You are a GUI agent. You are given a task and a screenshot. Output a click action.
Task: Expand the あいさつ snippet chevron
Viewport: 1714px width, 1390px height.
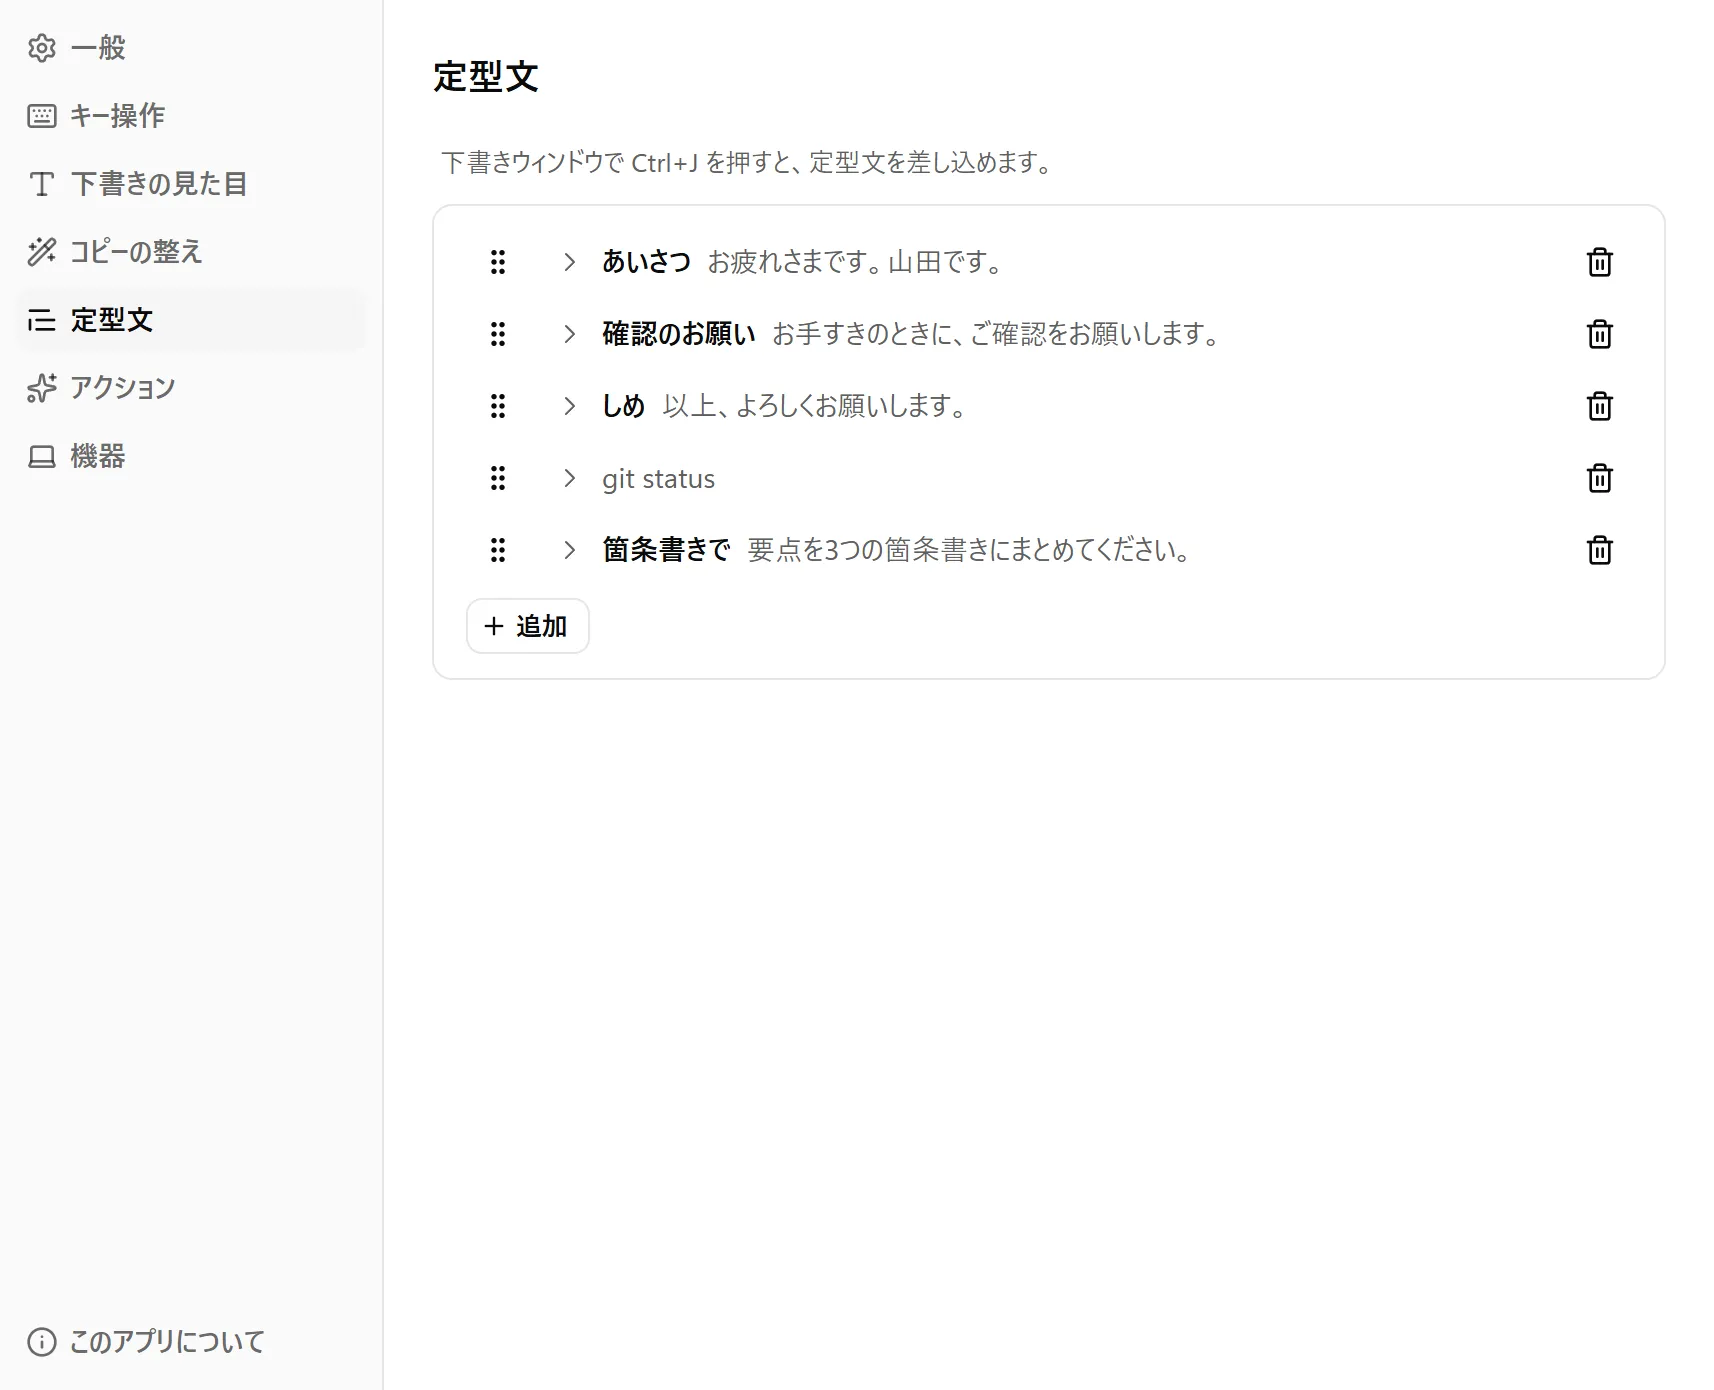(569, 262)
